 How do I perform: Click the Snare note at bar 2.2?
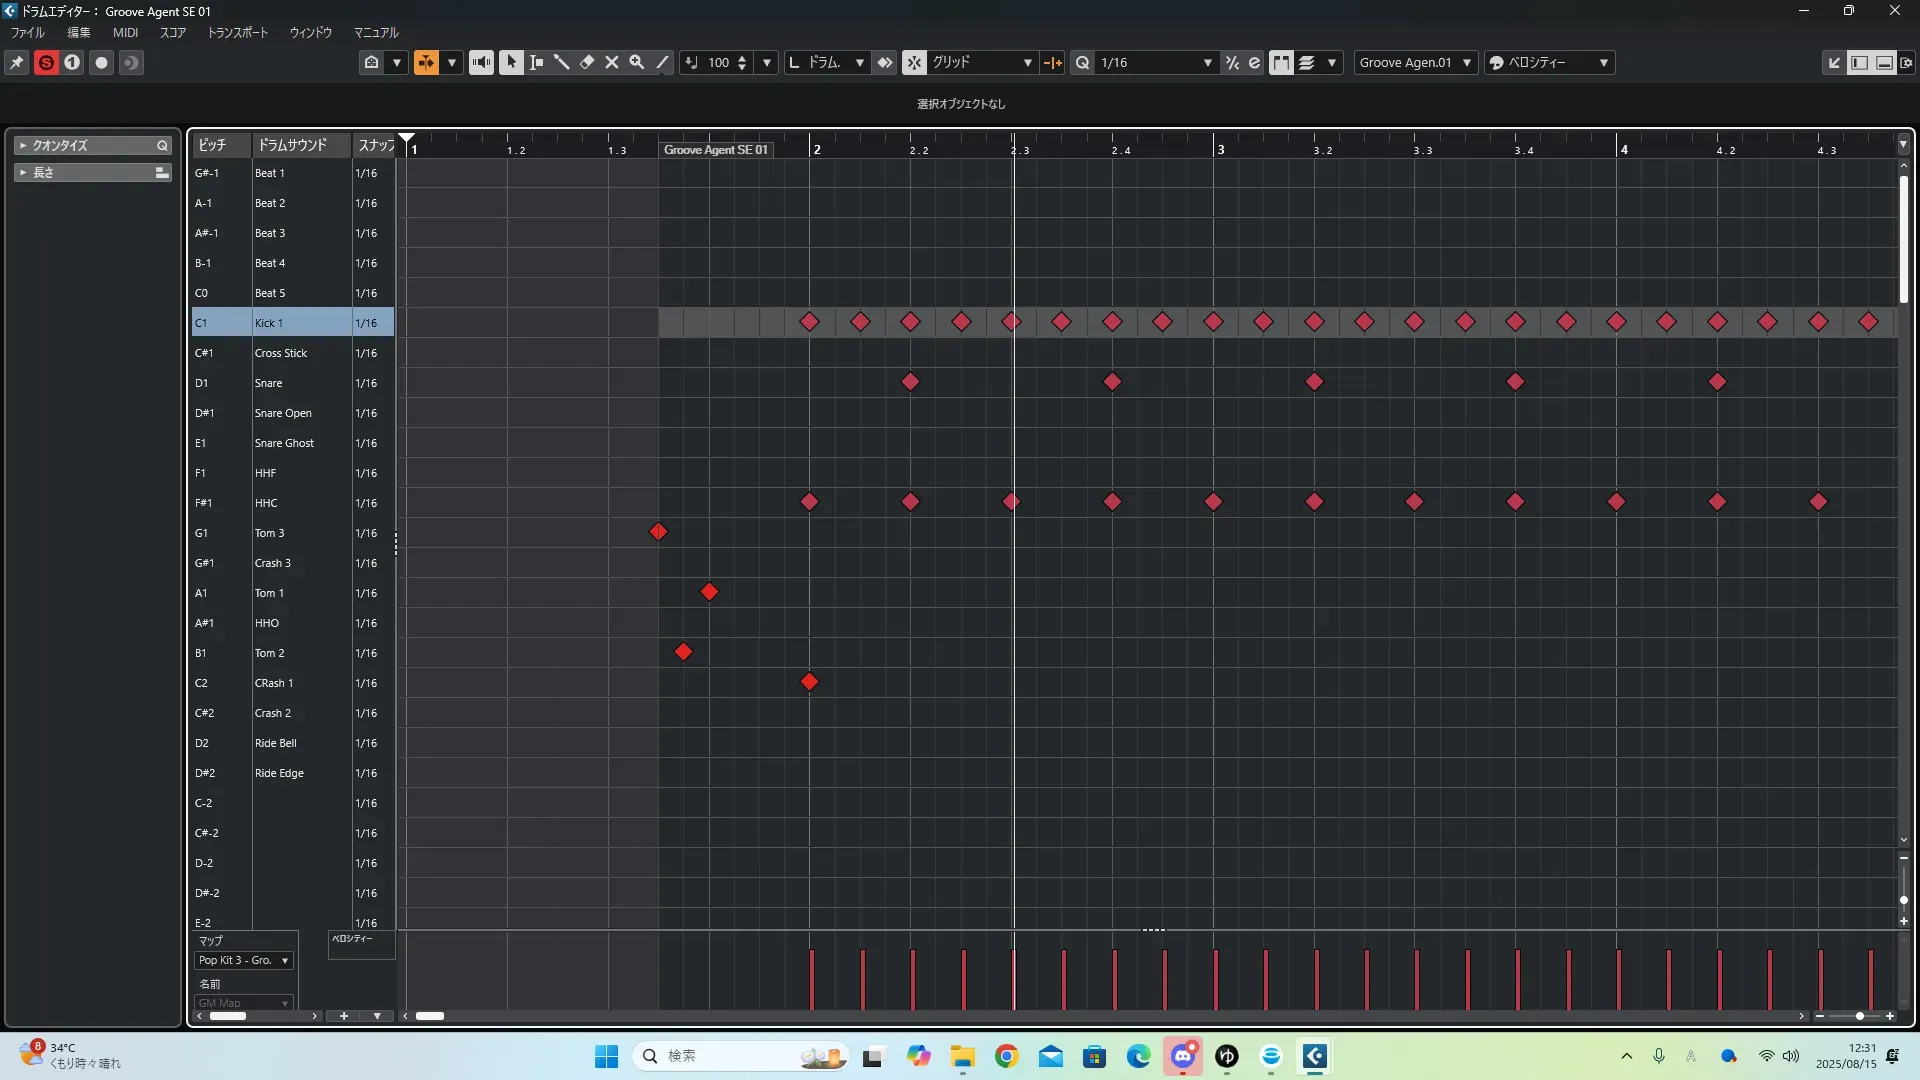coord(910,382)
